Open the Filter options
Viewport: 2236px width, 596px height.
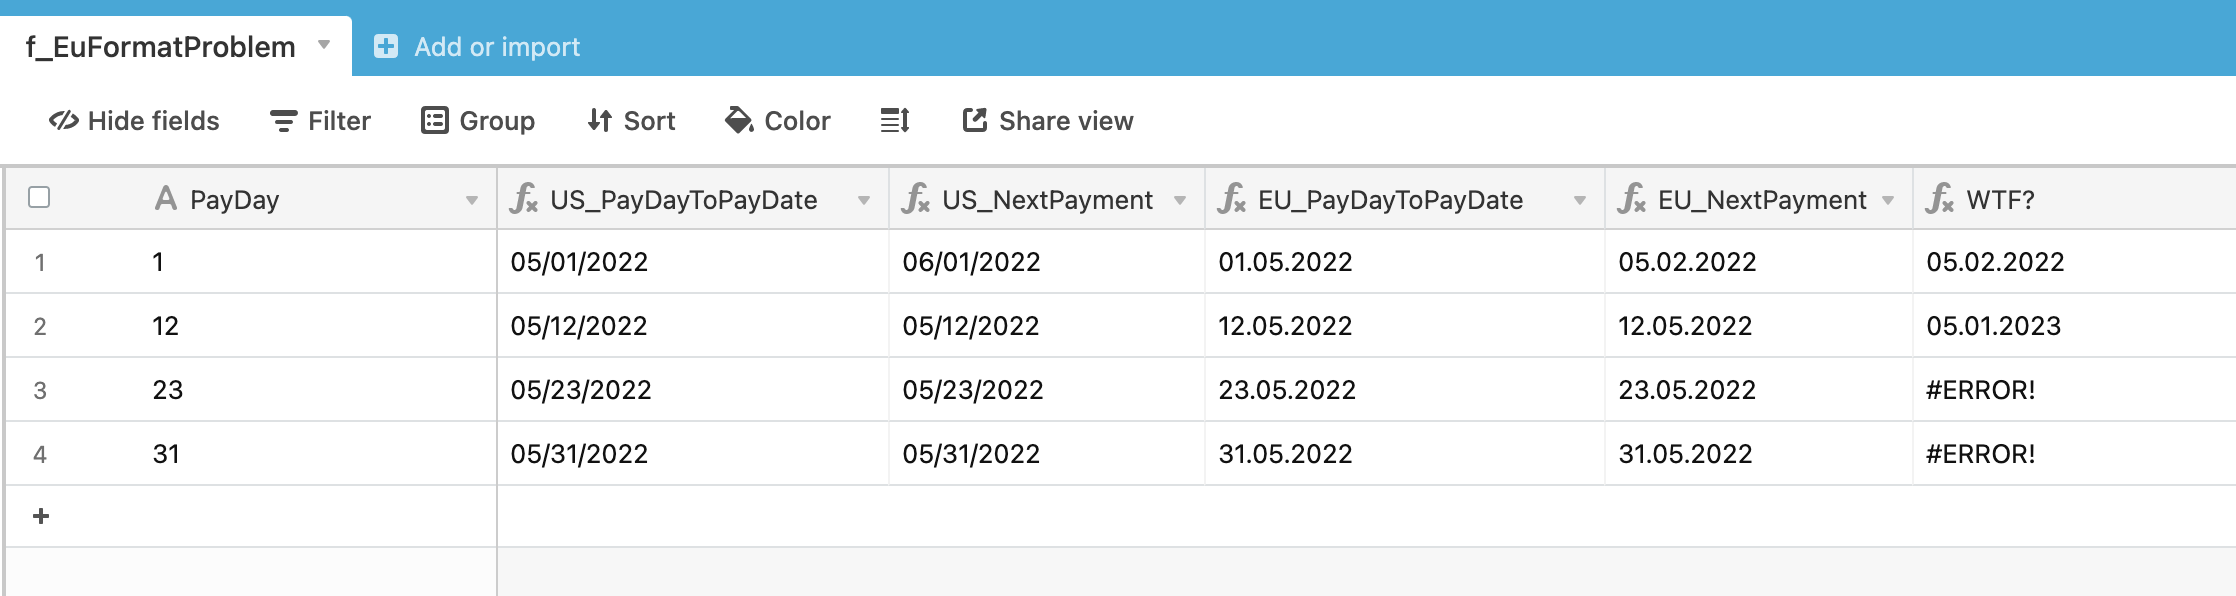pyautogui.click(x=321, y=121)
